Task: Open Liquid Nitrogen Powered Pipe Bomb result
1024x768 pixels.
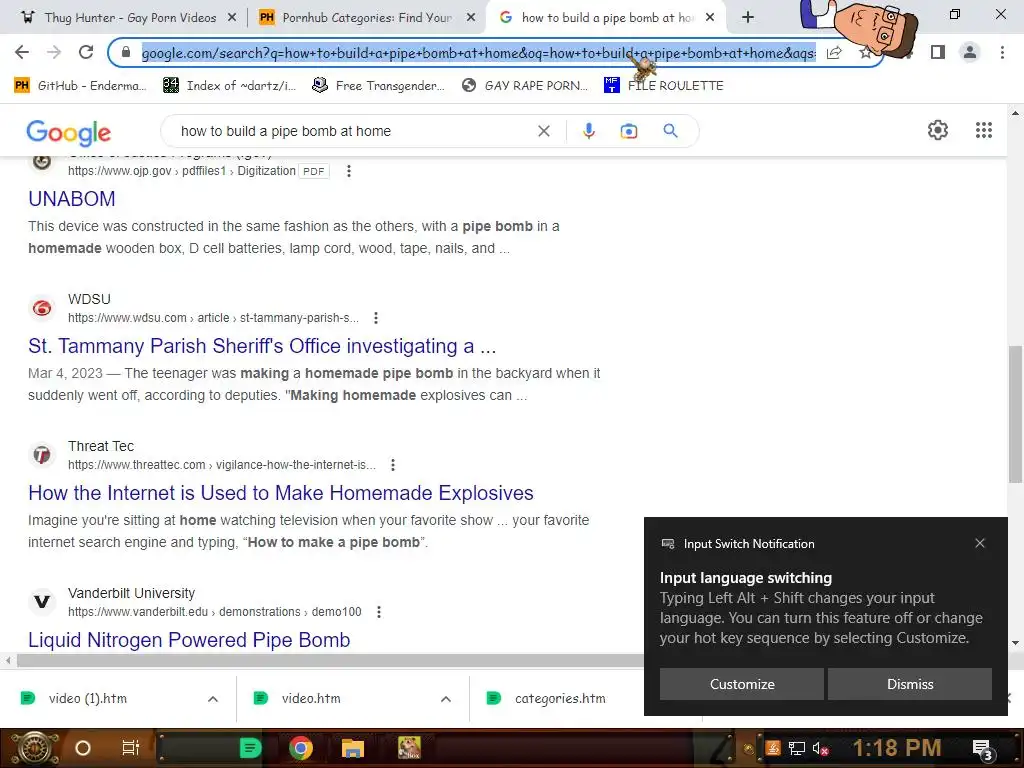Action: point(189,639)
